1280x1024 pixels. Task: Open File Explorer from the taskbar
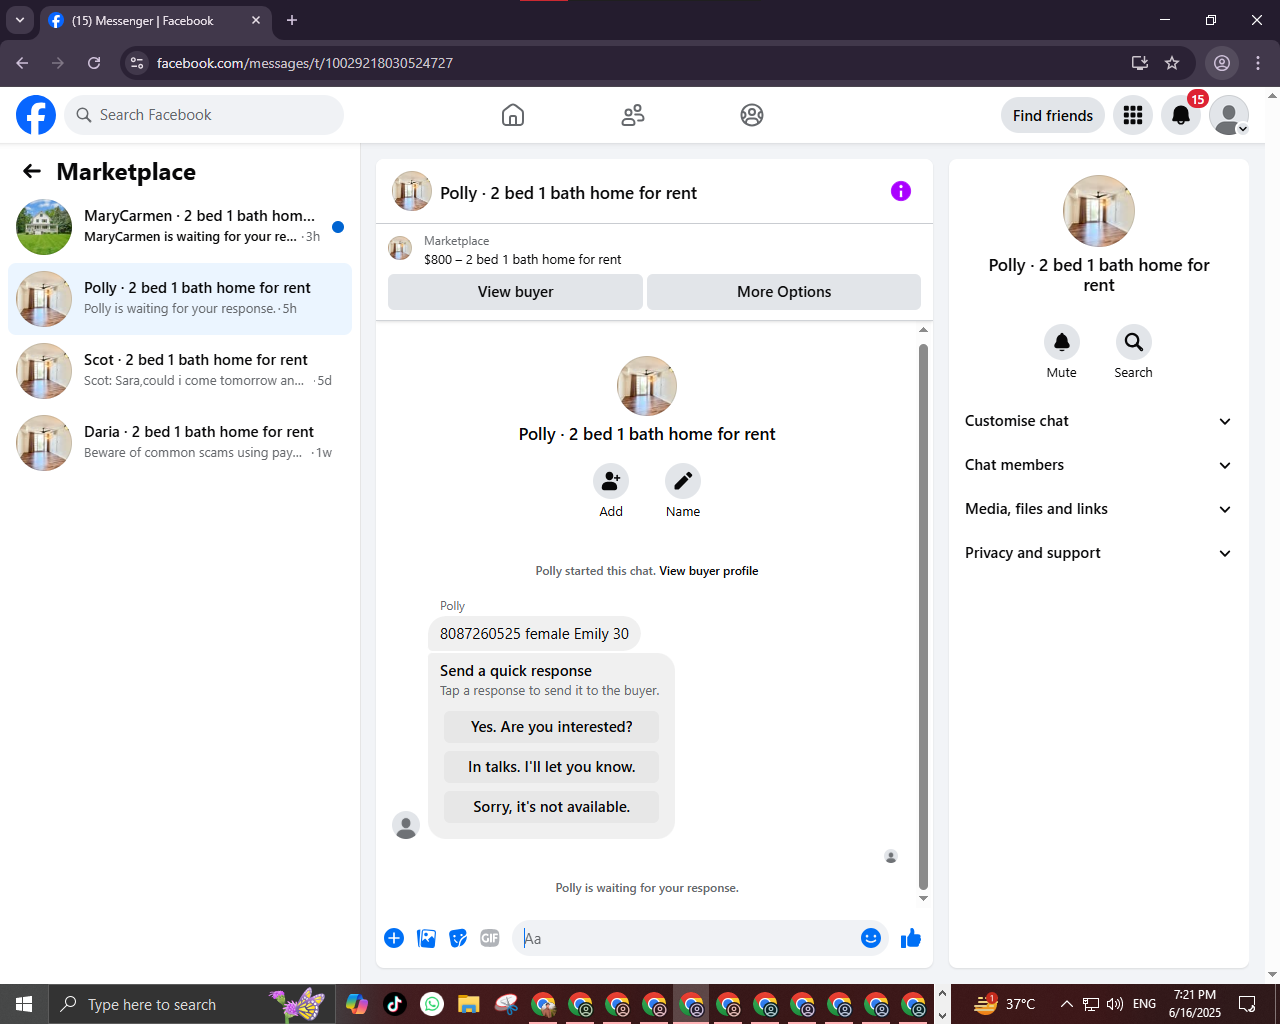pos(469,1004)
